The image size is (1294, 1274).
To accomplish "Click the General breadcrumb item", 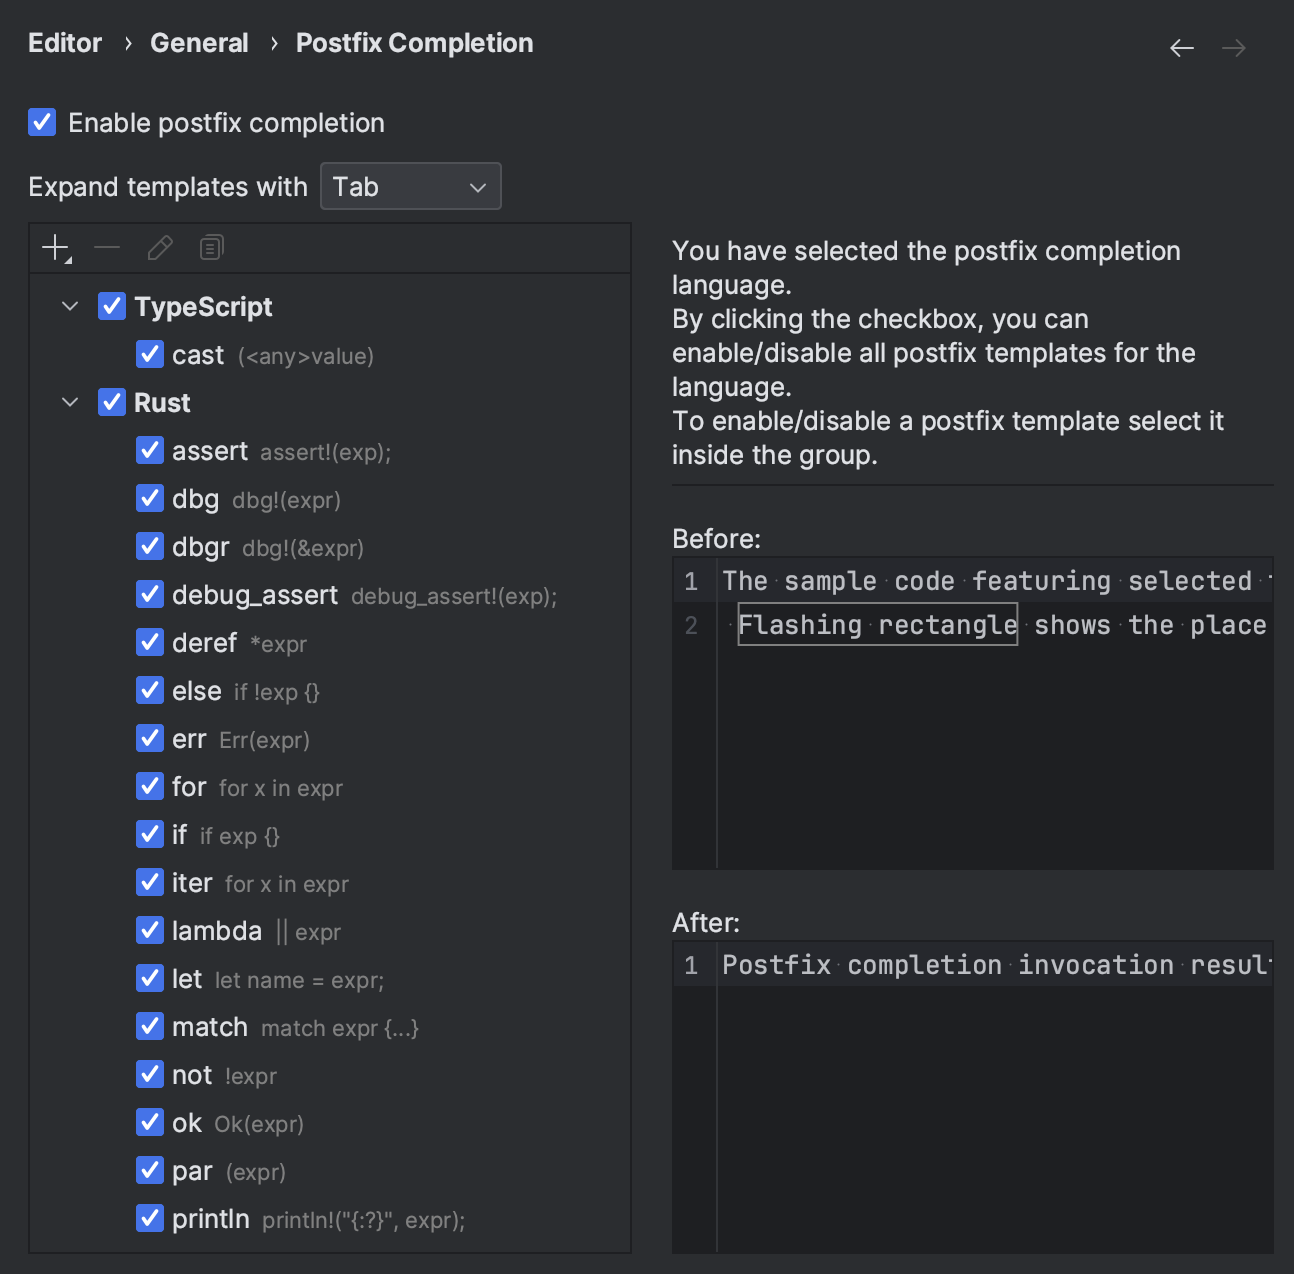I will (199, 42).
